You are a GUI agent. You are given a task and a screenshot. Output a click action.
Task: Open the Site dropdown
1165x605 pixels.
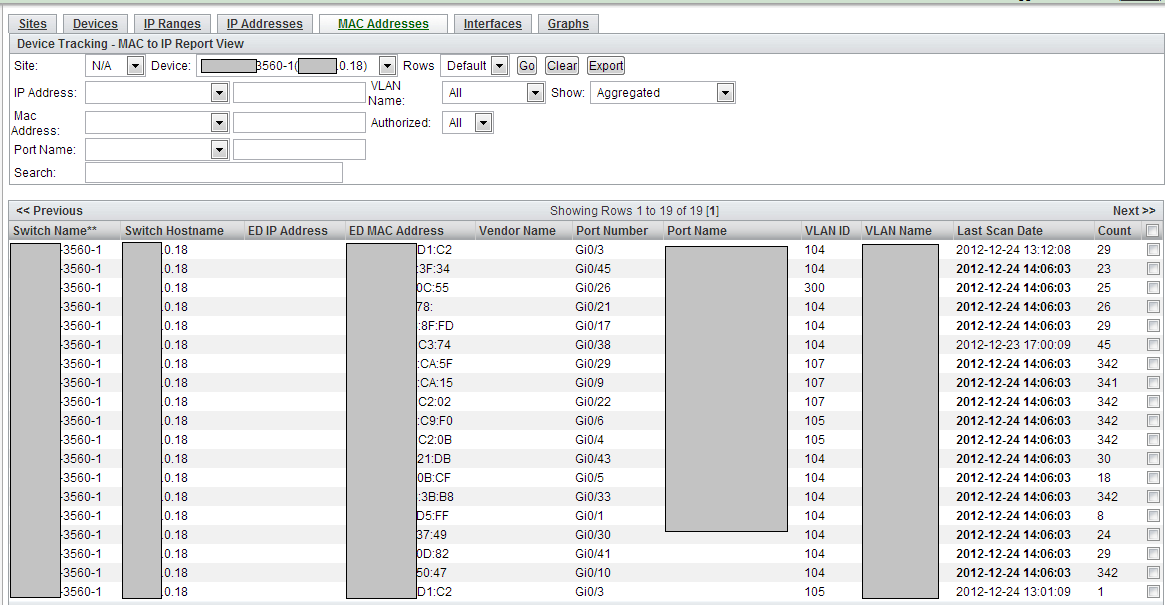137,65
